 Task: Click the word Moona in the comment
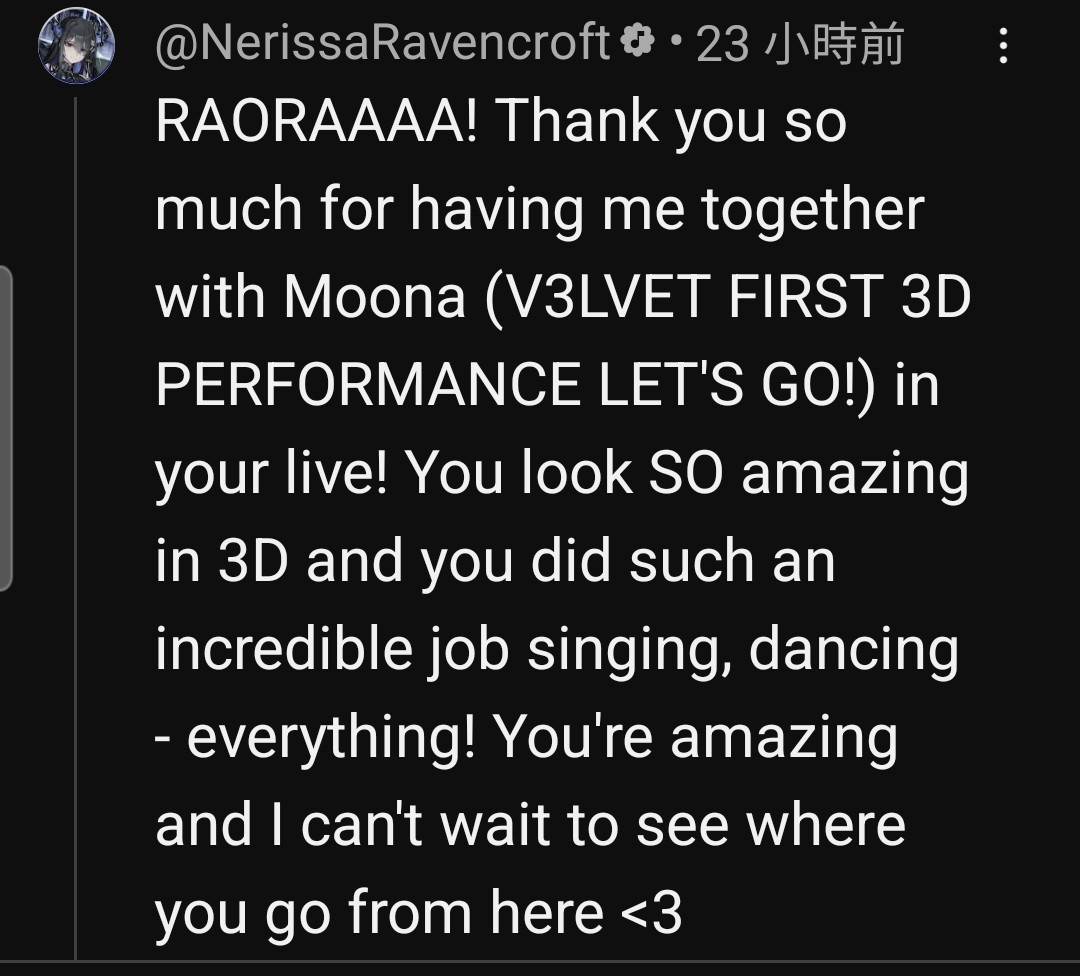(375, 296)
